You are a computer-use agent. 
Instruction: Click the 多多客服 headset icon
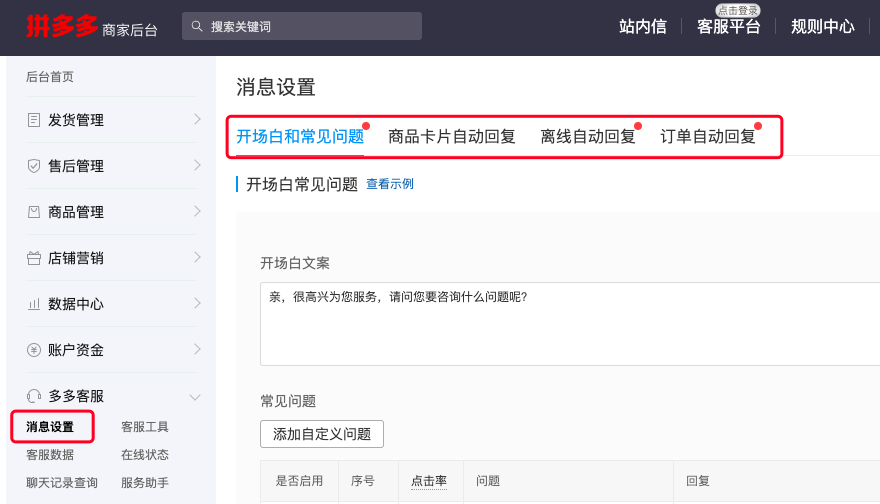(34, 396)
